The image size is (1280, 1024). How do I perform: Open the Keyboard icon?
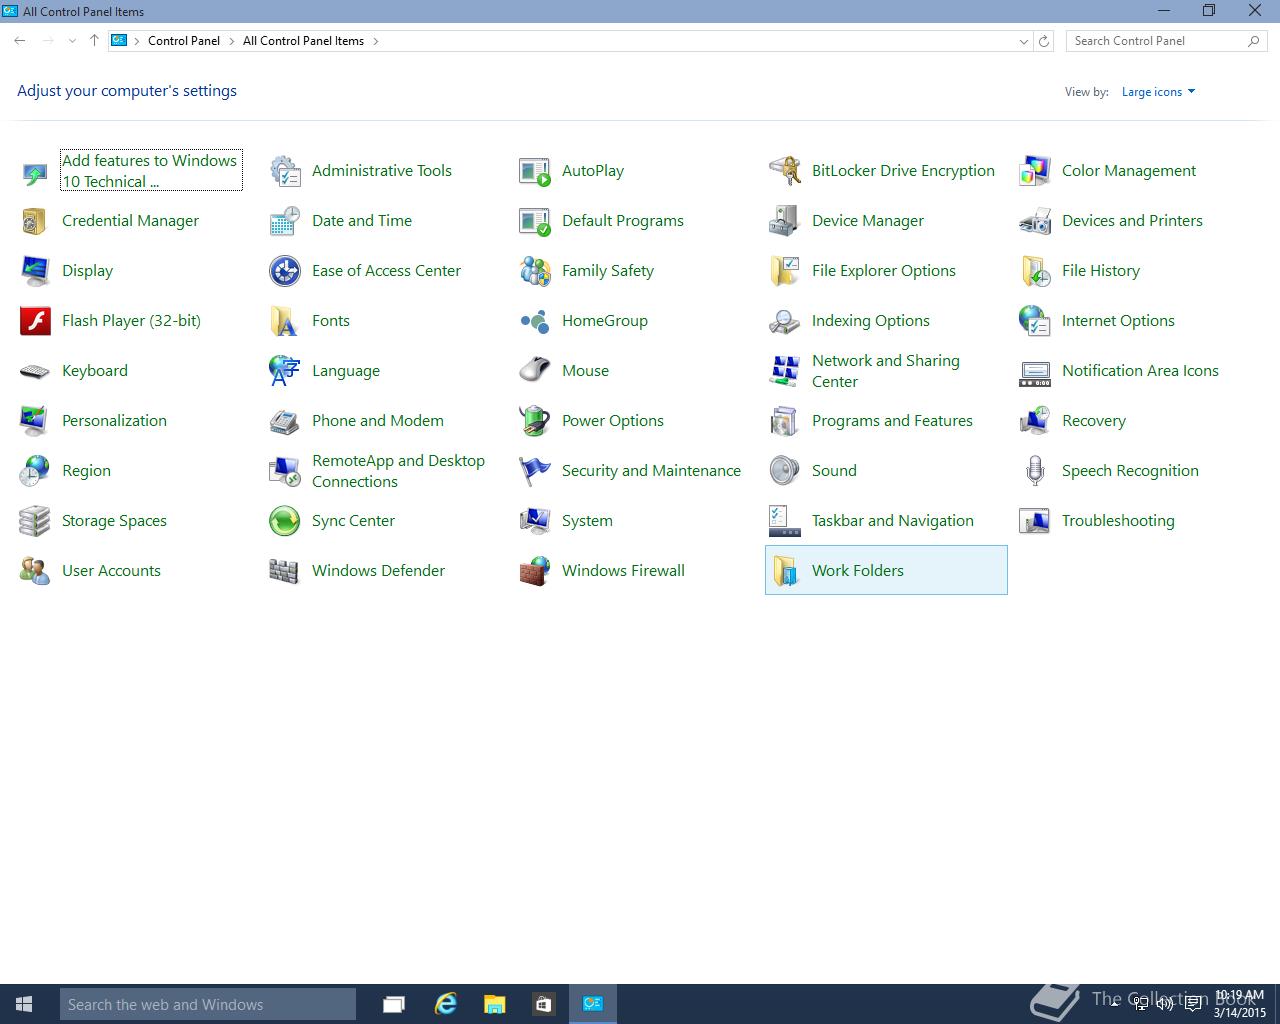(35, 371)
